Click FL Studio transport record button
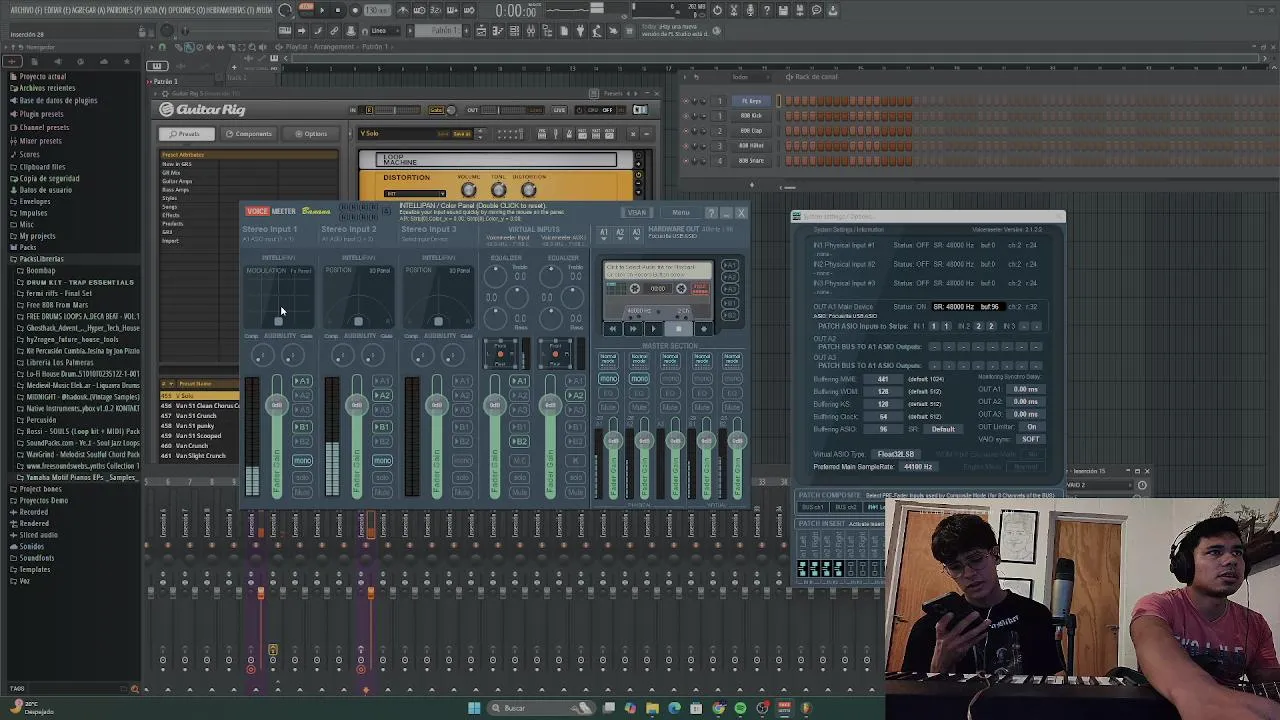 tap(354, 10)
